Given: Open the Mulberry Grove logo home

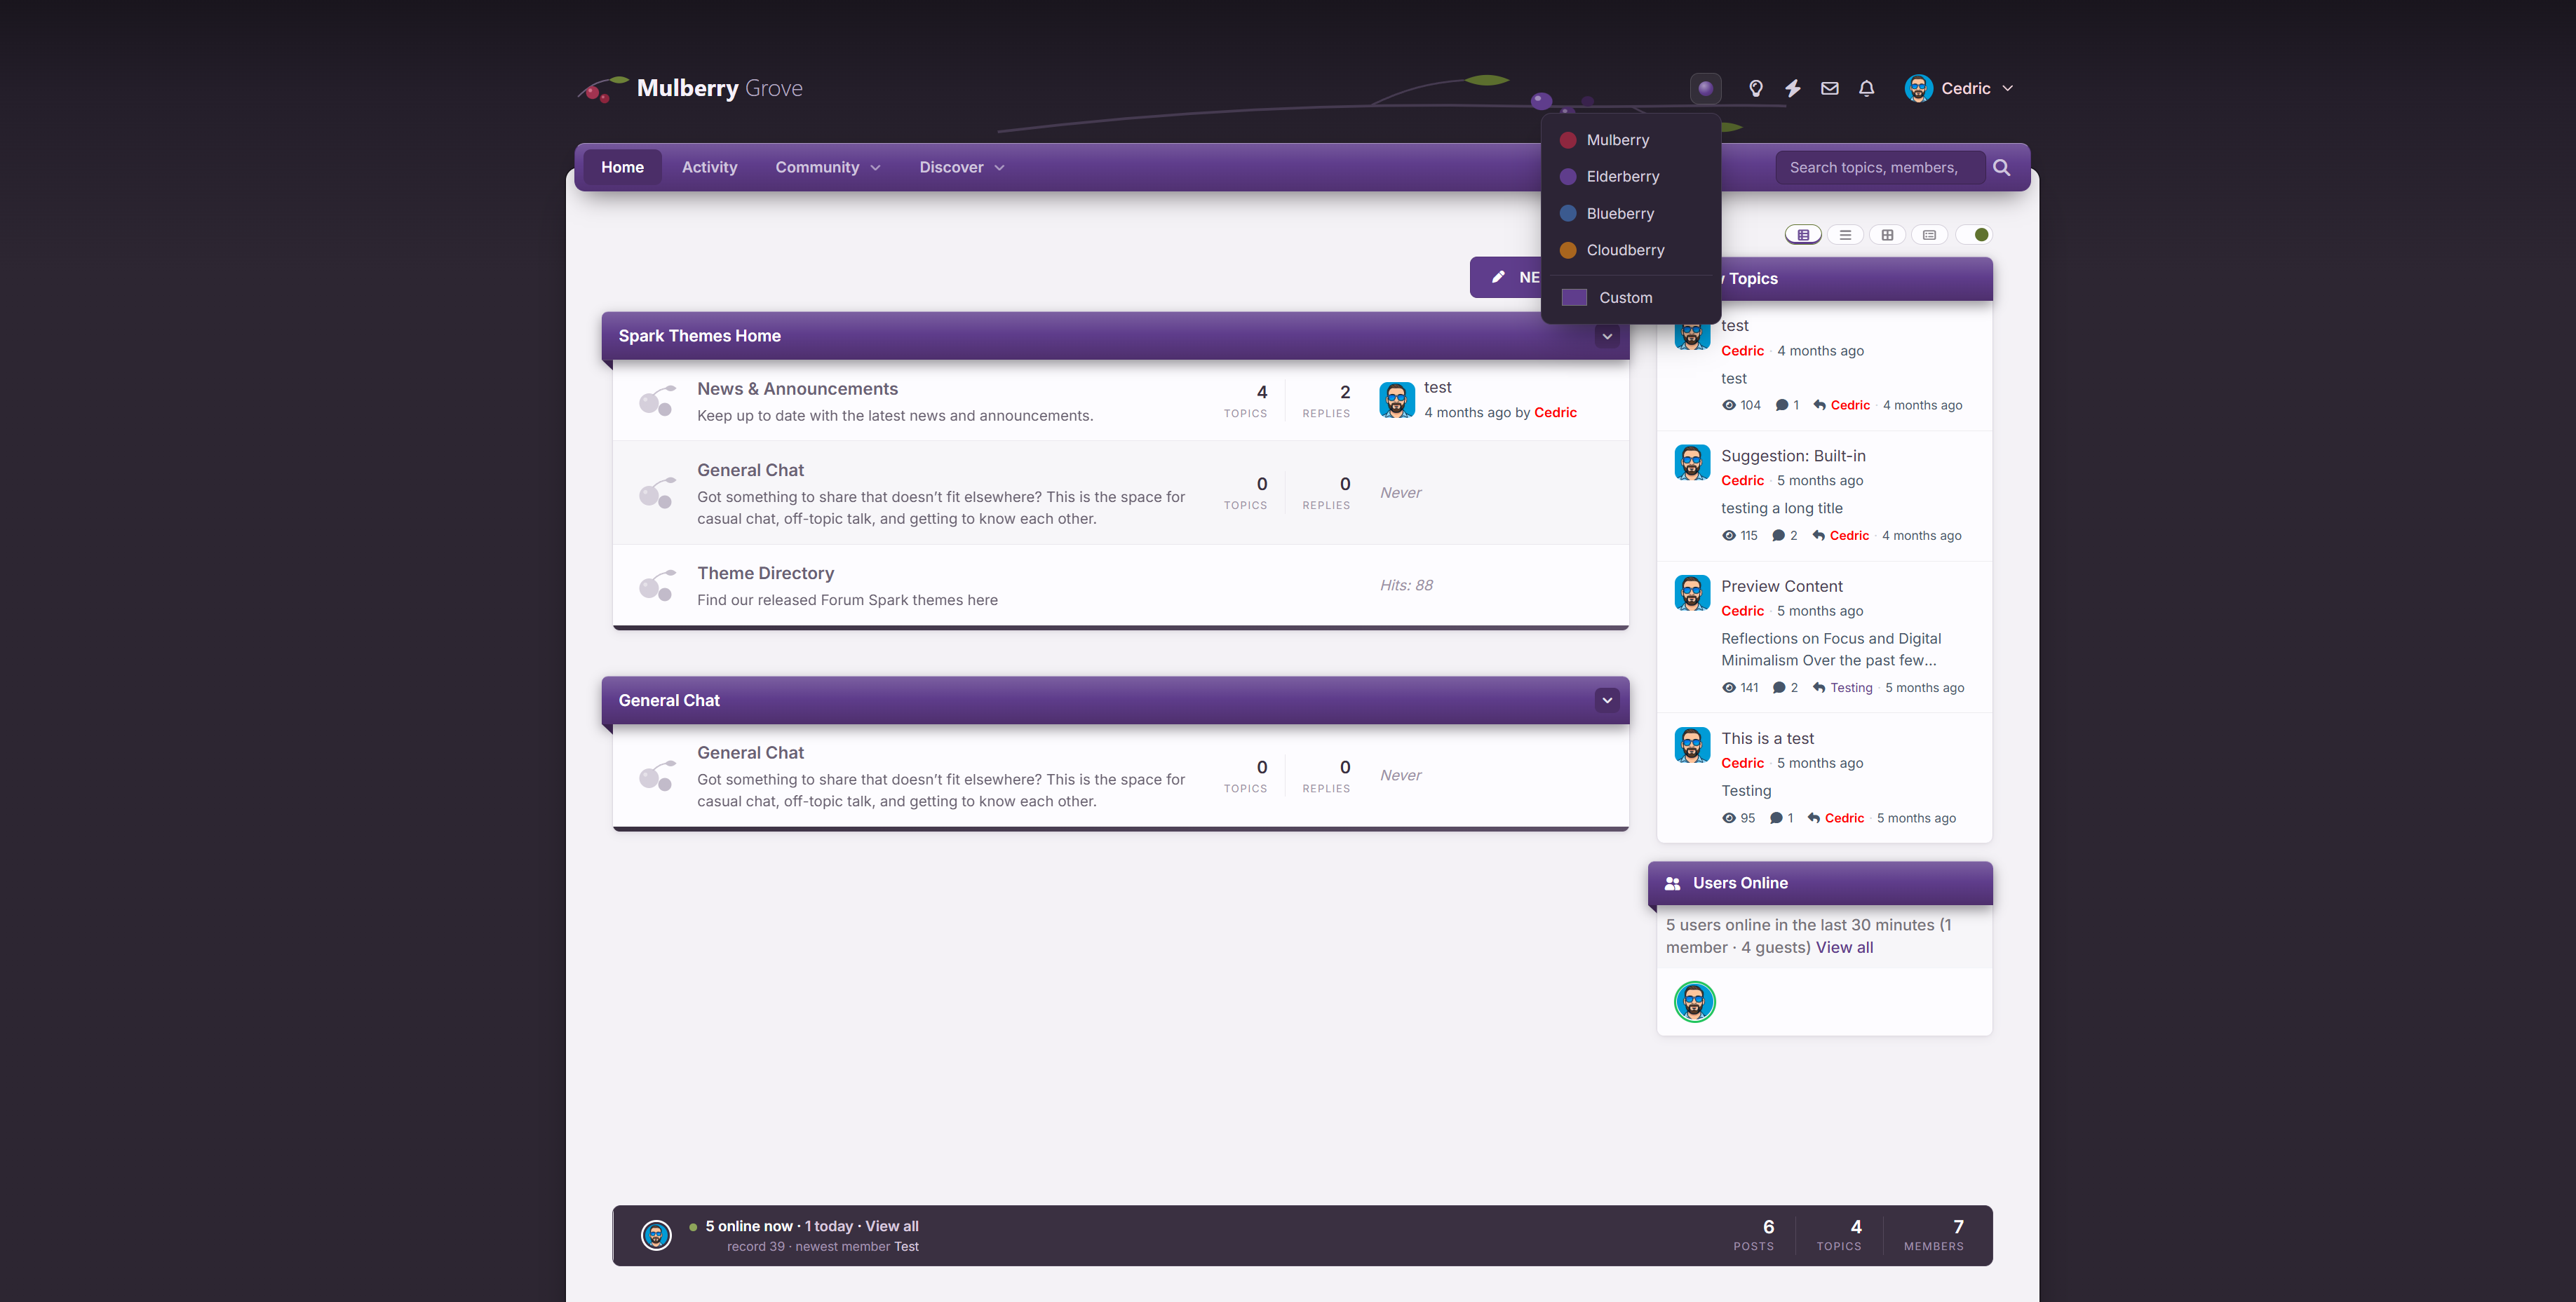Looking at the screenshot, I should tap(690, 88).
